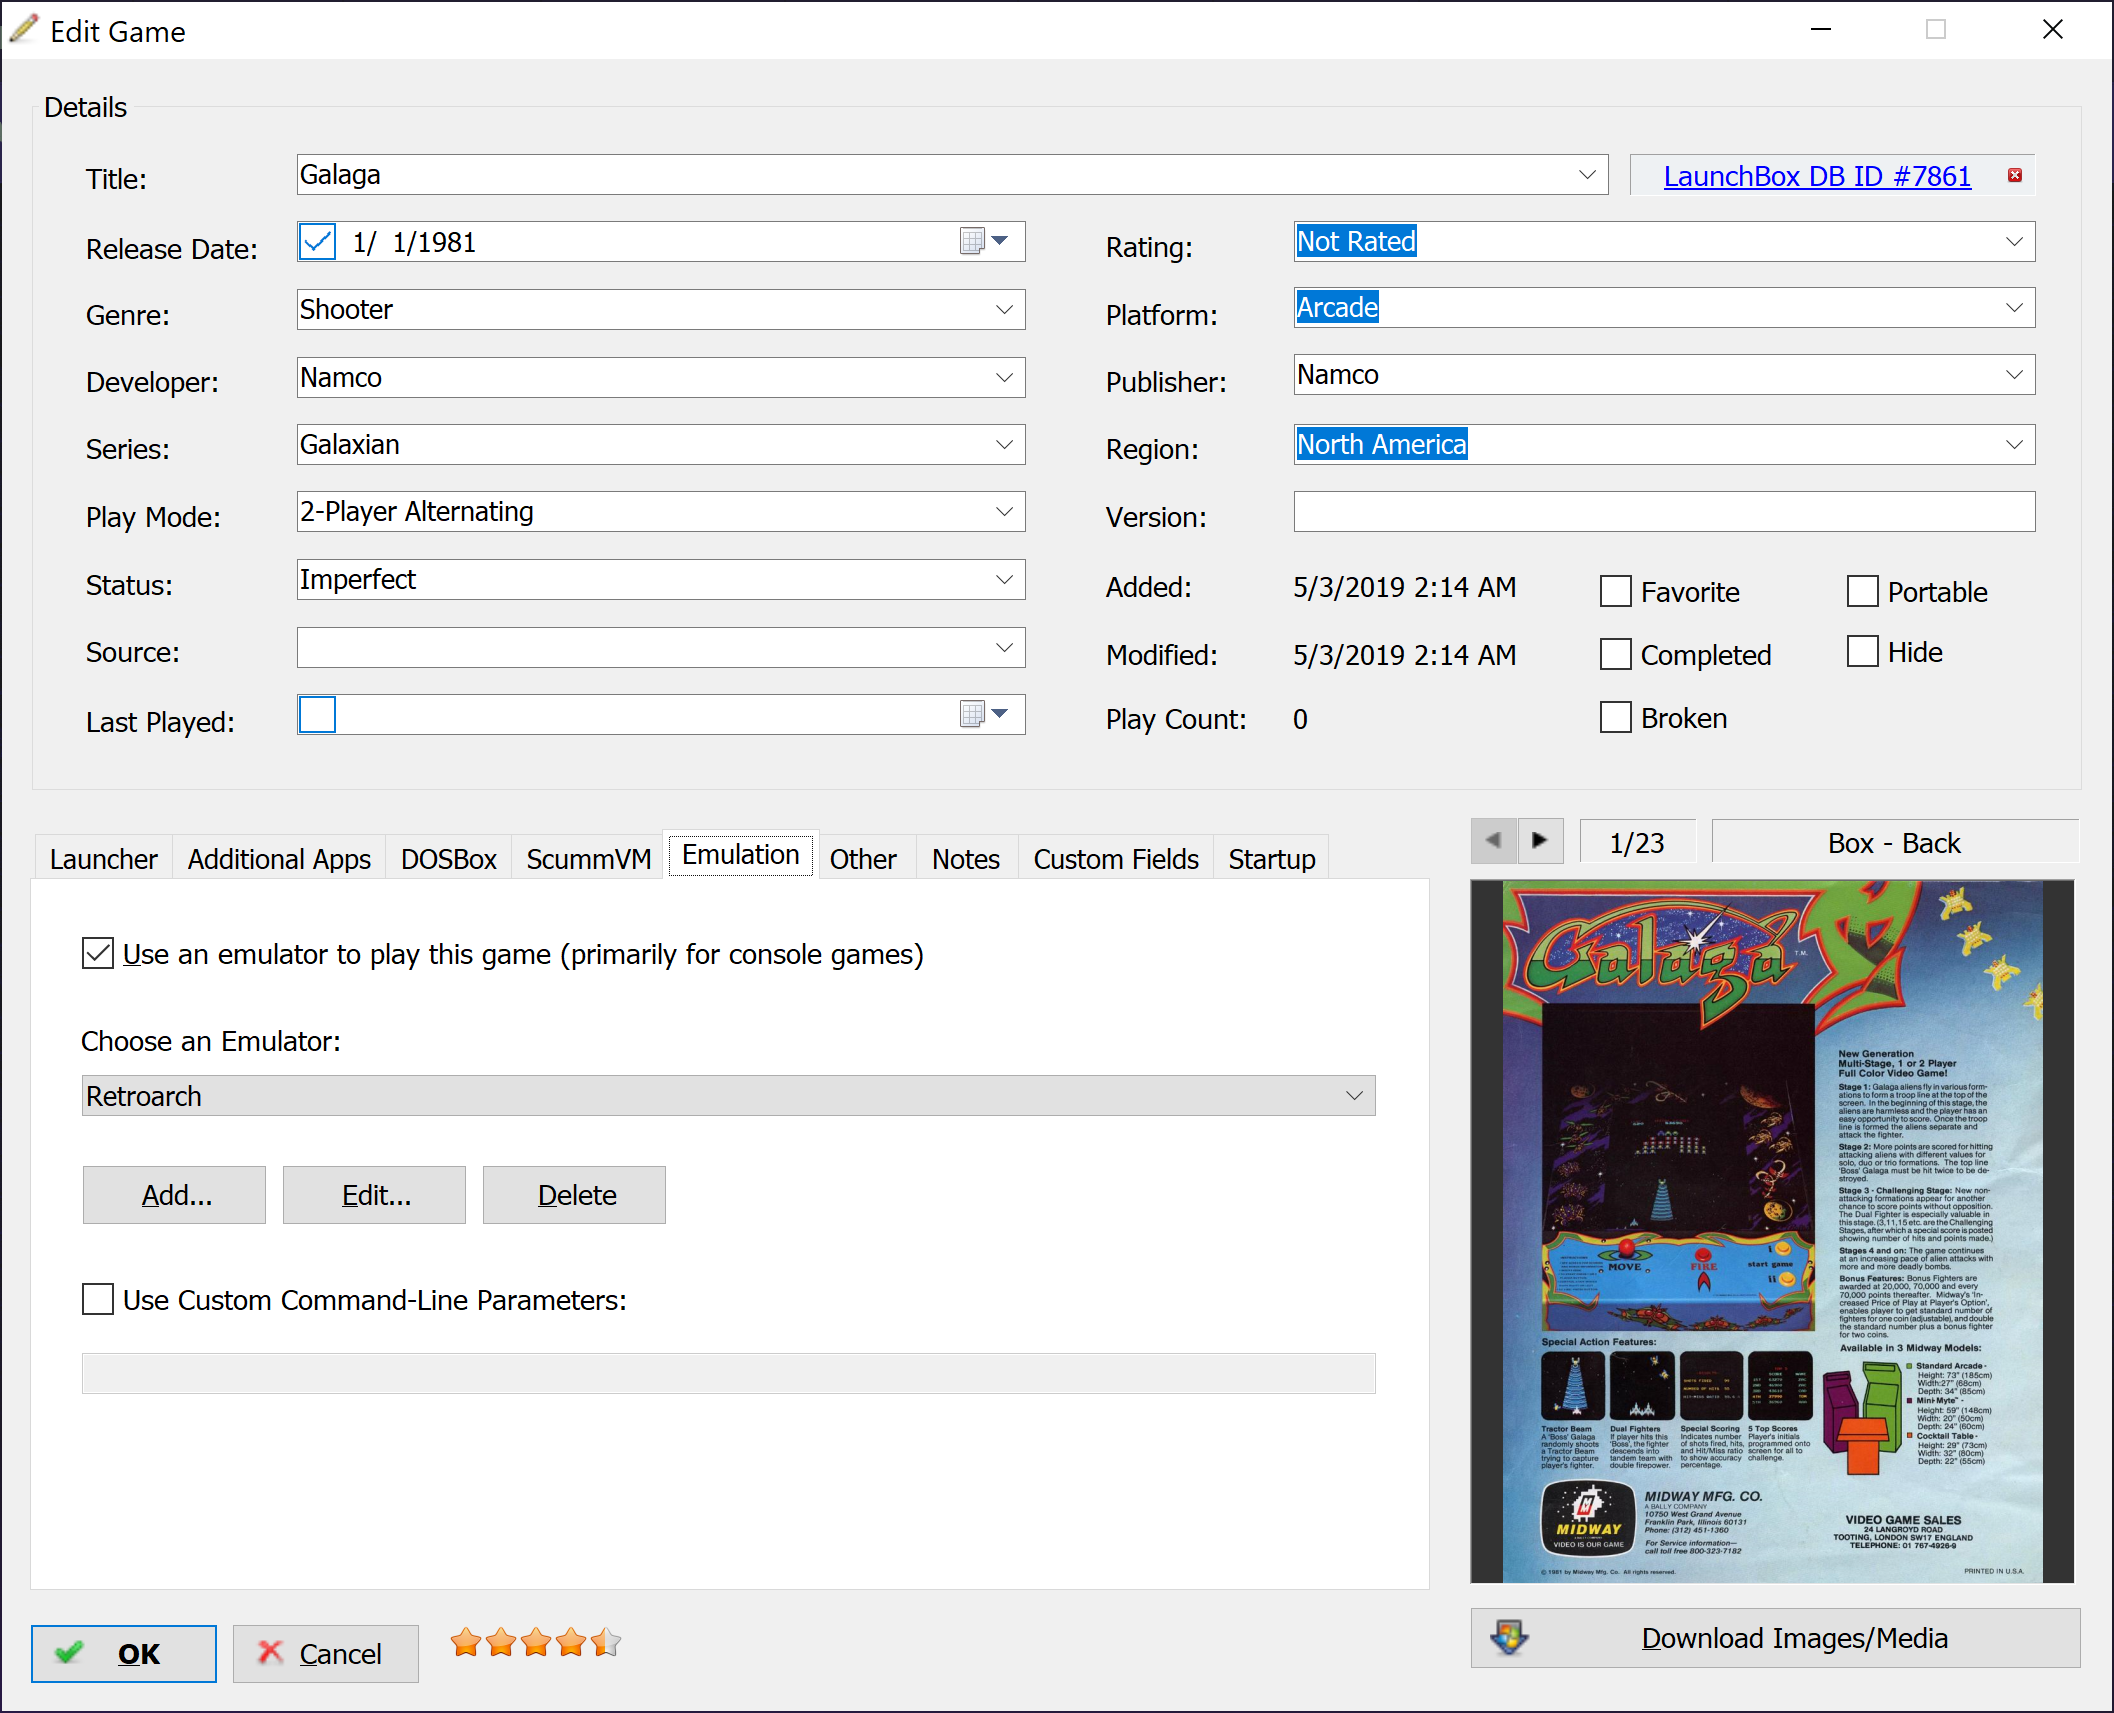Open the Genre dropdown showing Shooter

[x=1005, y=310]
